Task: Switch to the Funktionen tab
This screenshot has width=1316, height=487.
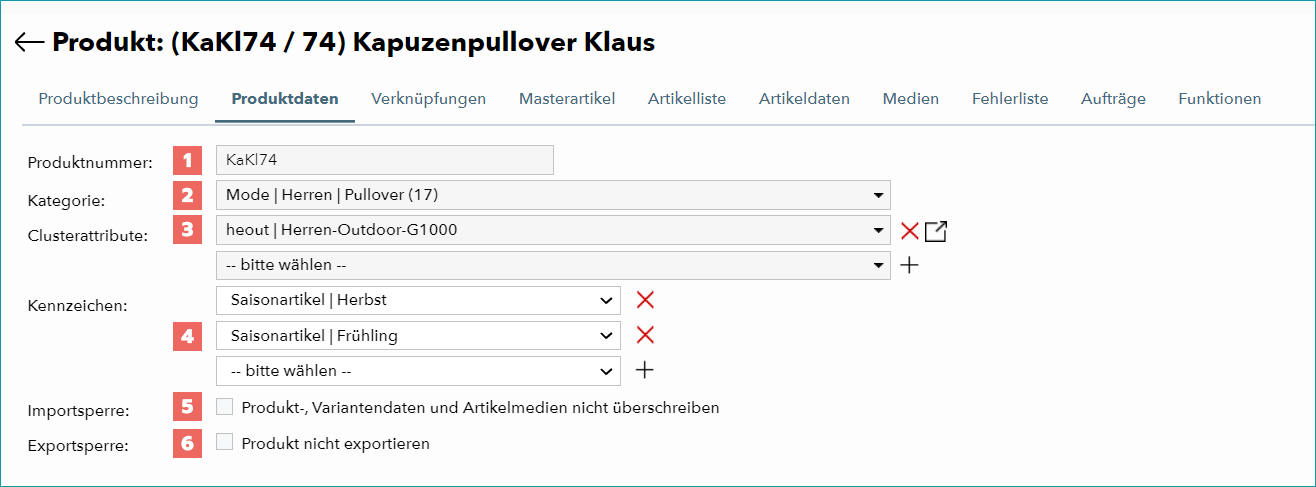Action: tap(1219, 99)
